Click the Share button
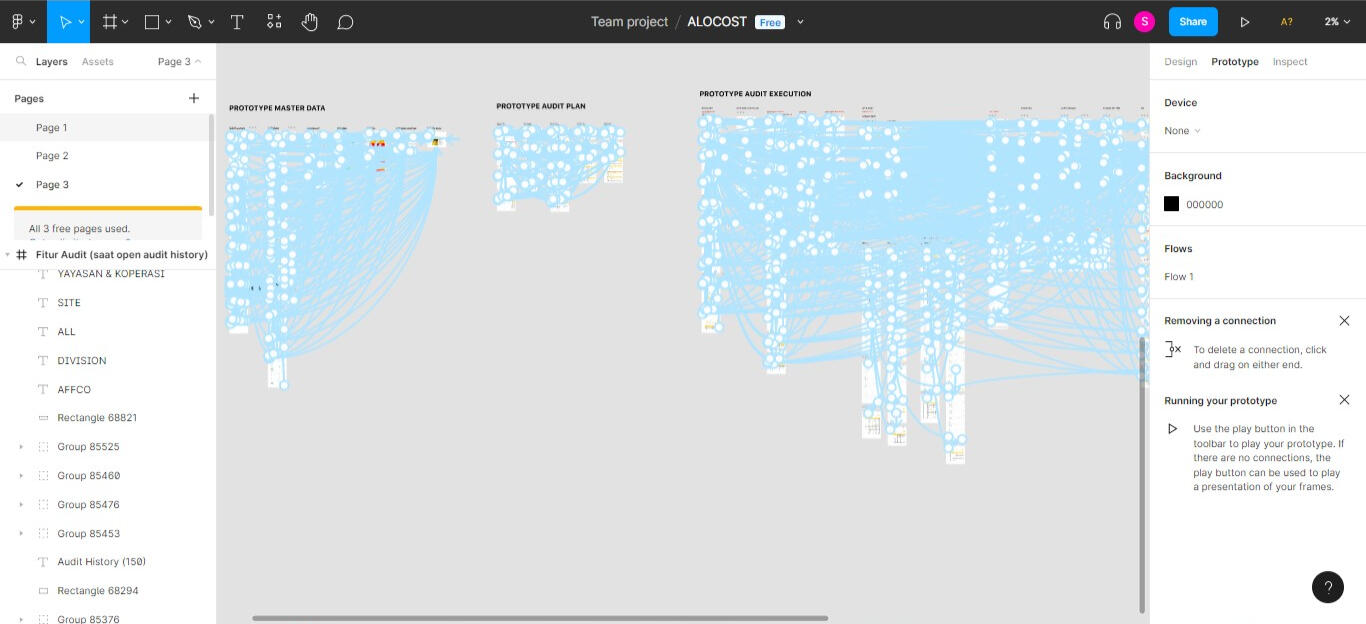The height and width of the screenshot is (624, 1366). click(1193, 21)
